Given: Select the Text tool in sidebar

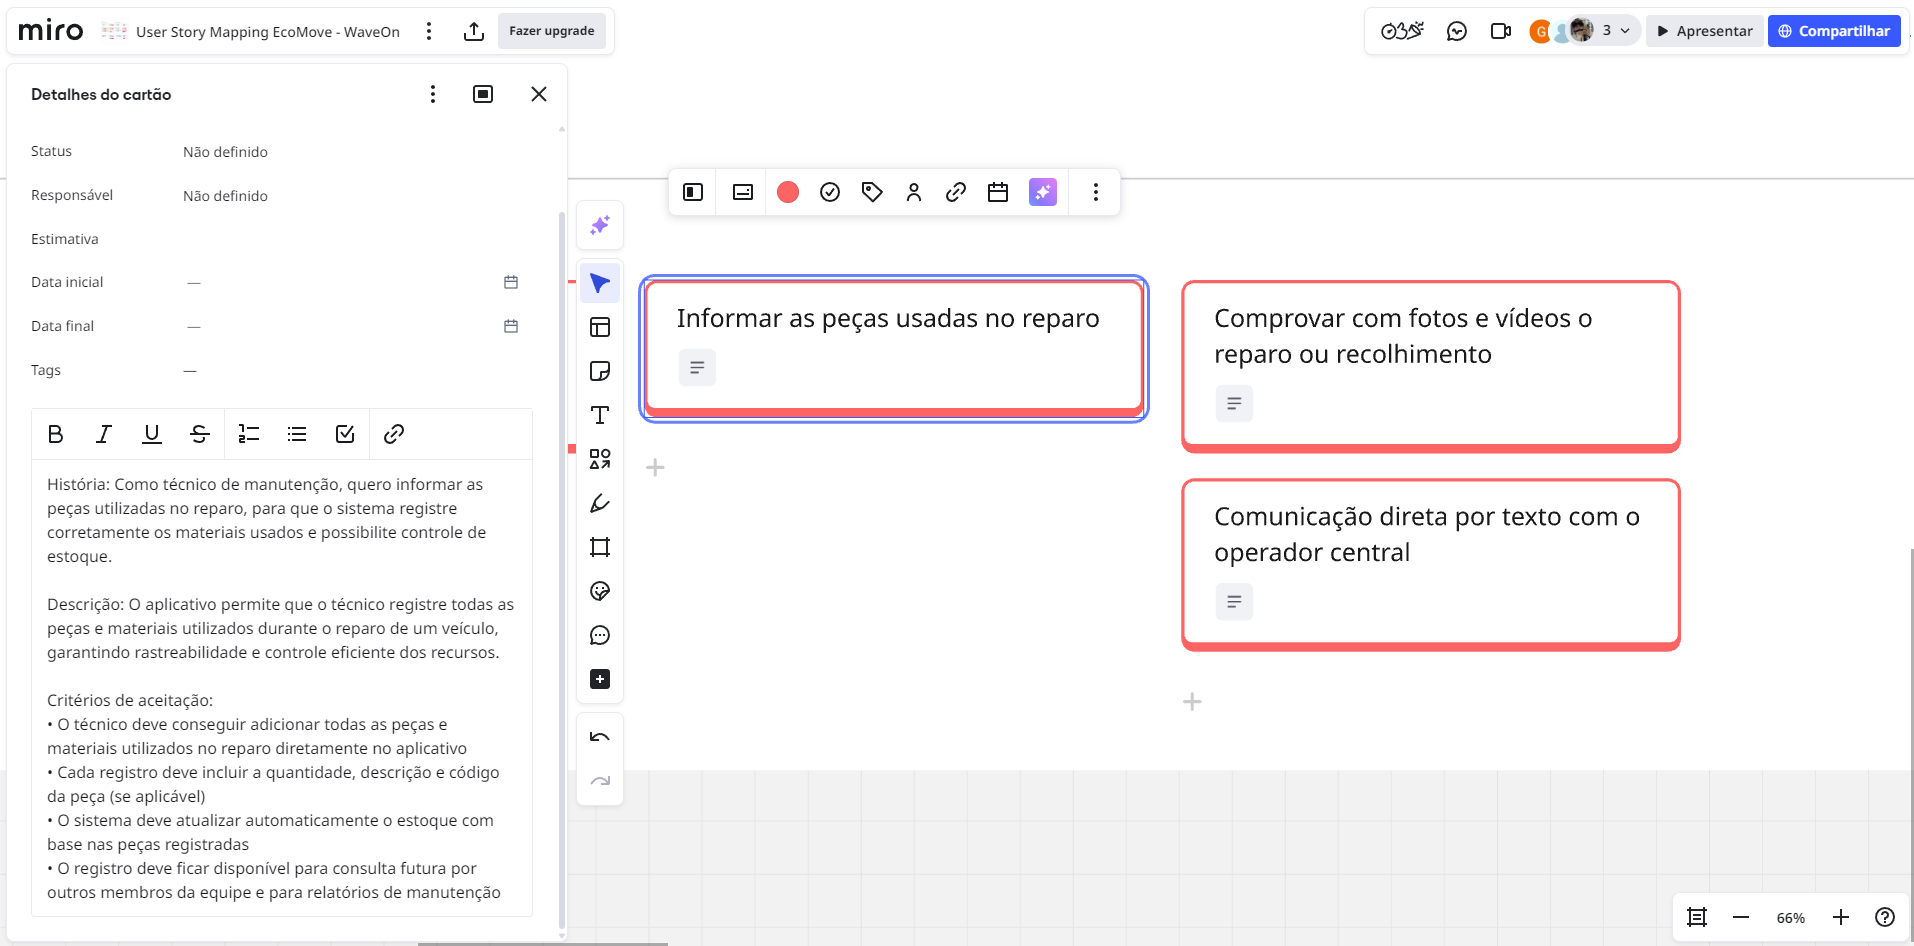Looking at the screenshot, I should click(x=600, y=415).
